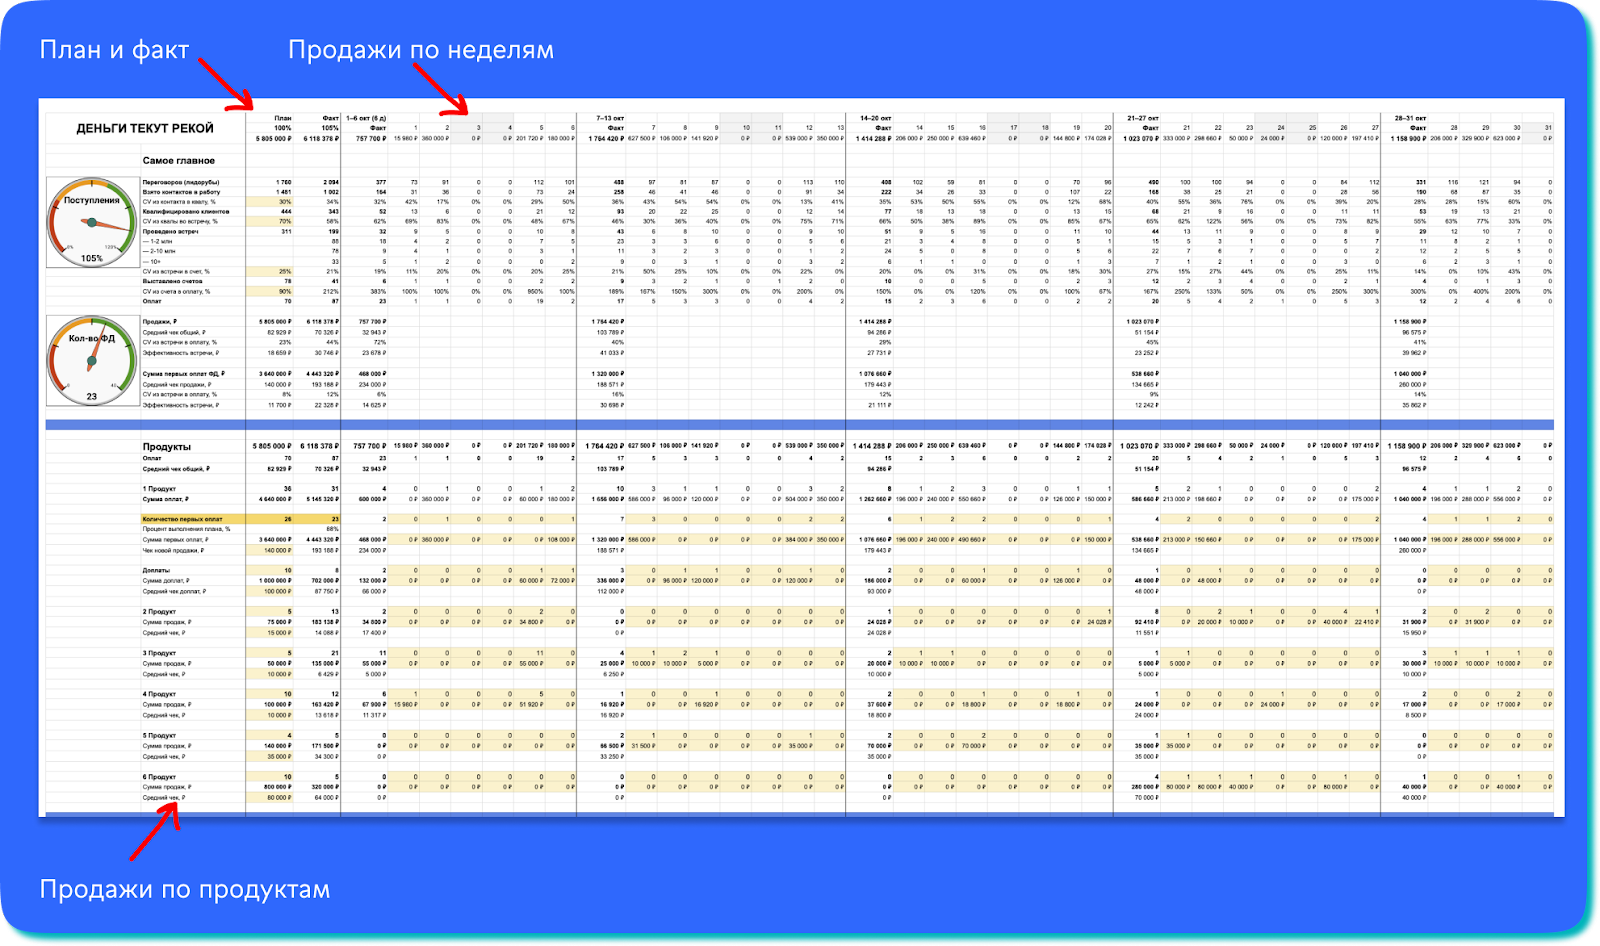This screenshot has width=1600, height=946.
Task: Click the Переговоров (лидорубы) row label
Action: (x=180, y=182)
